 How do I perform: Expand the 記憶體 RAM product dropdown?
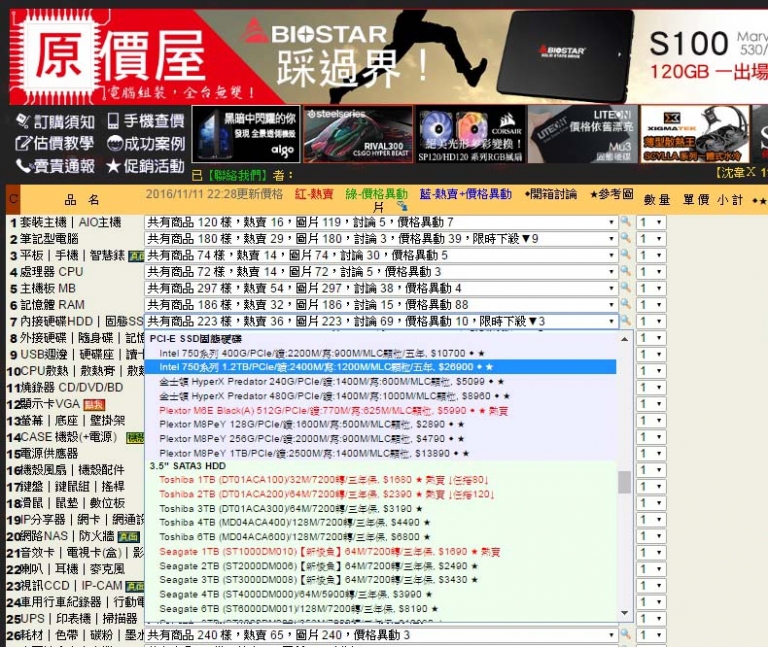(381, 305)
